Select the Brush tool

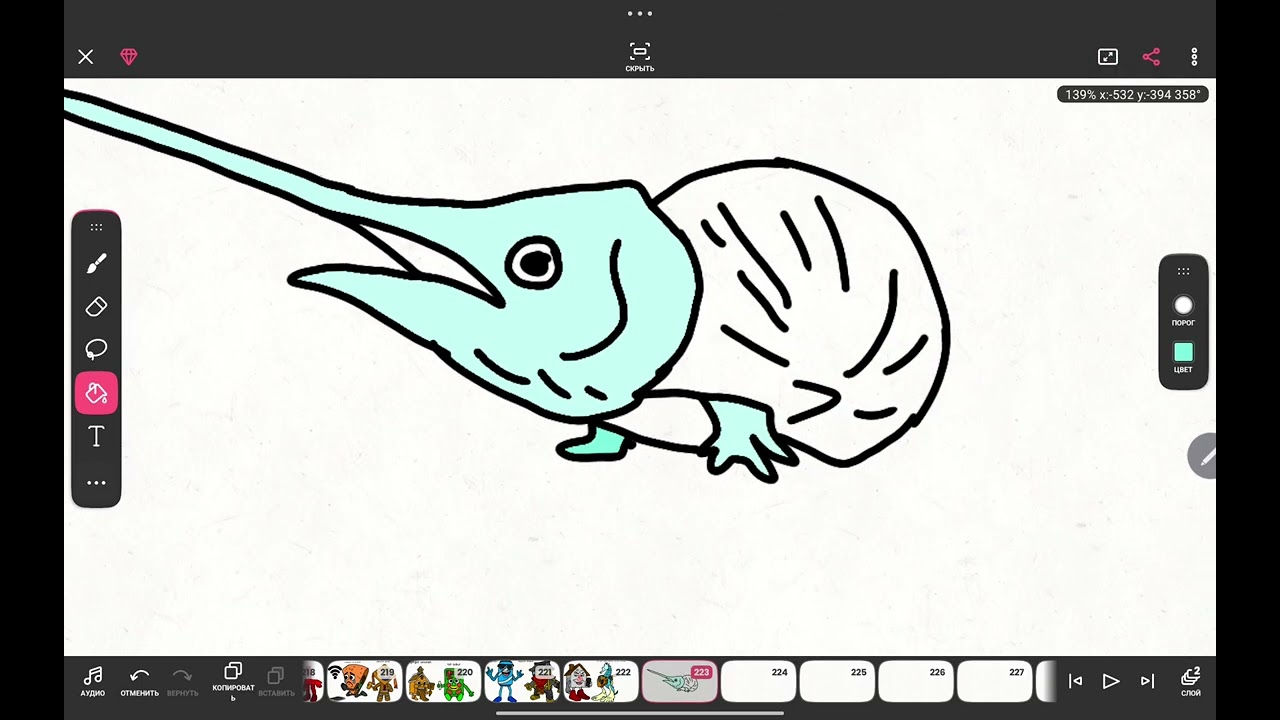96,263
